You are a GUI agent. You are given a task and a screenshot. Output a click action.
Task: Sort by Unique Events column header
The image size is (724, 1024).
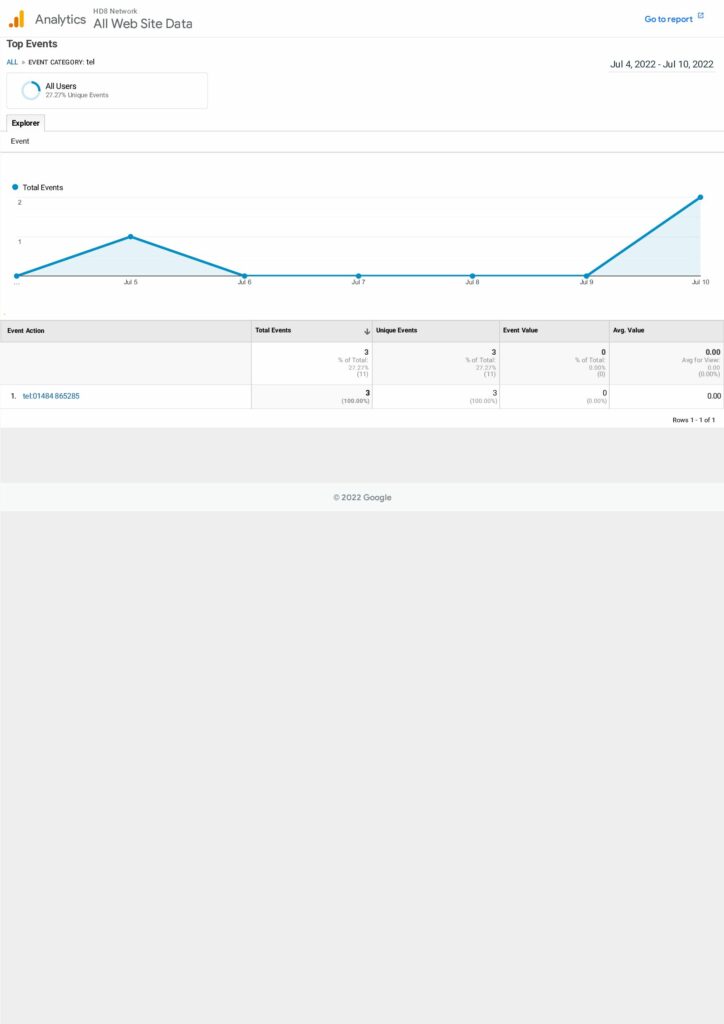click(396, 331)
